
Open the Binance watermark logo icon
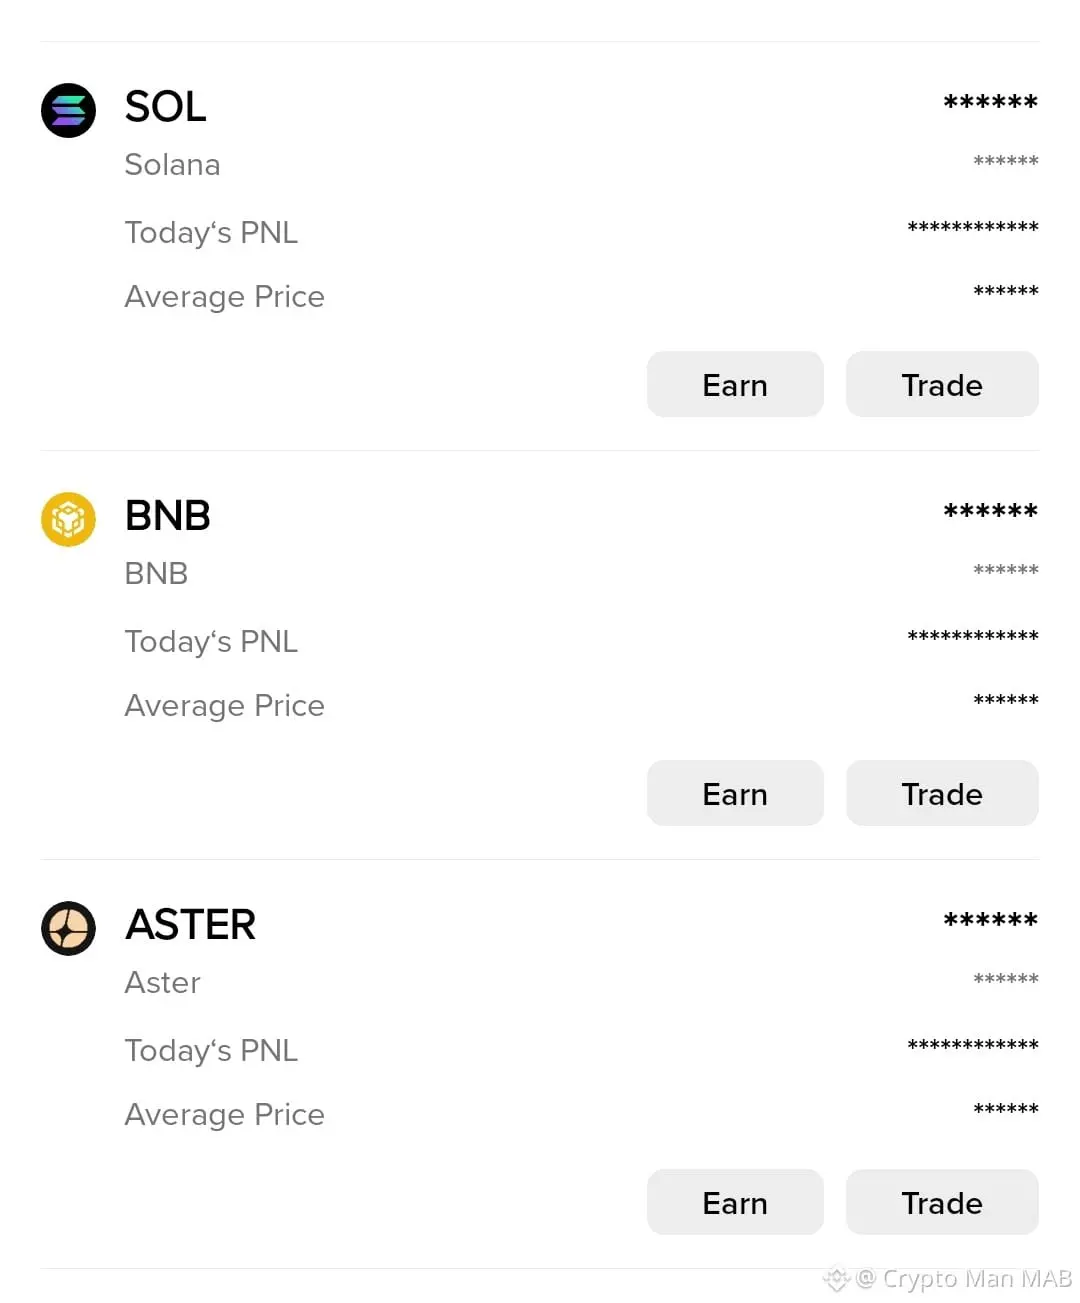pyautogui.click(x=836, y=1278)
